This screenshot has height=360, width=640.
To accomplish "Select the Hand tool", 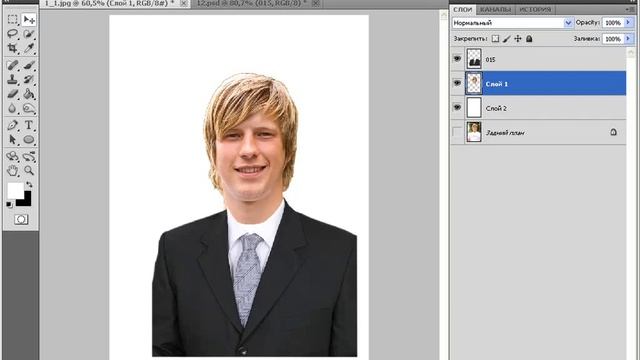I will [x=13, y=171].
